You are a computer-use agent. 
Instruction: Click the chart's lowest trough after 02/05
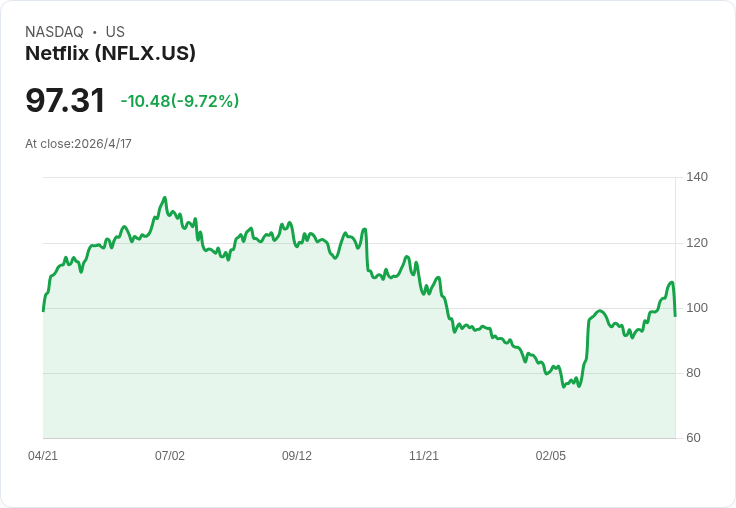[563, 386]
